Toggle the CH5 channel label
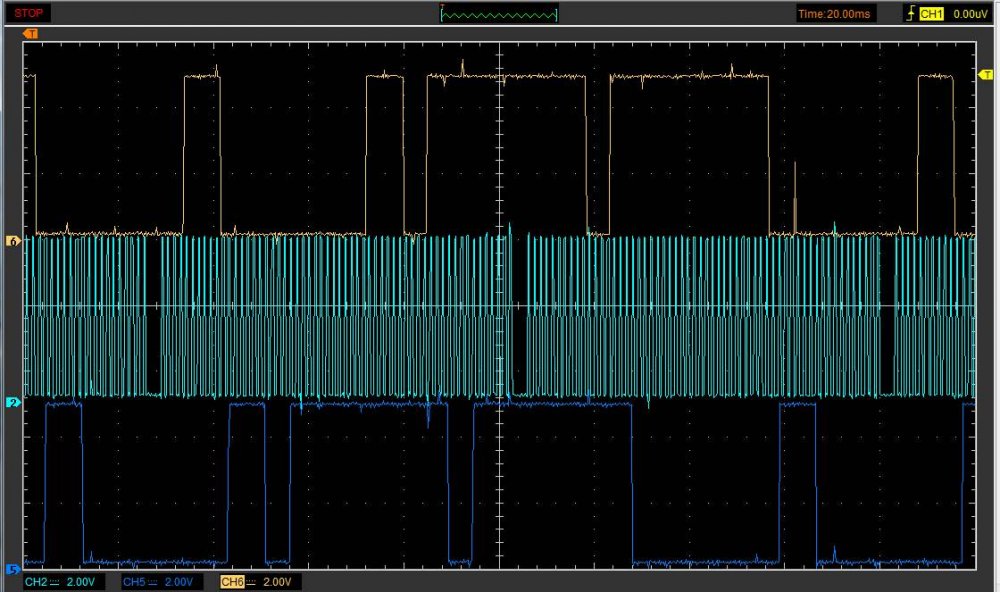 (134, 582)
